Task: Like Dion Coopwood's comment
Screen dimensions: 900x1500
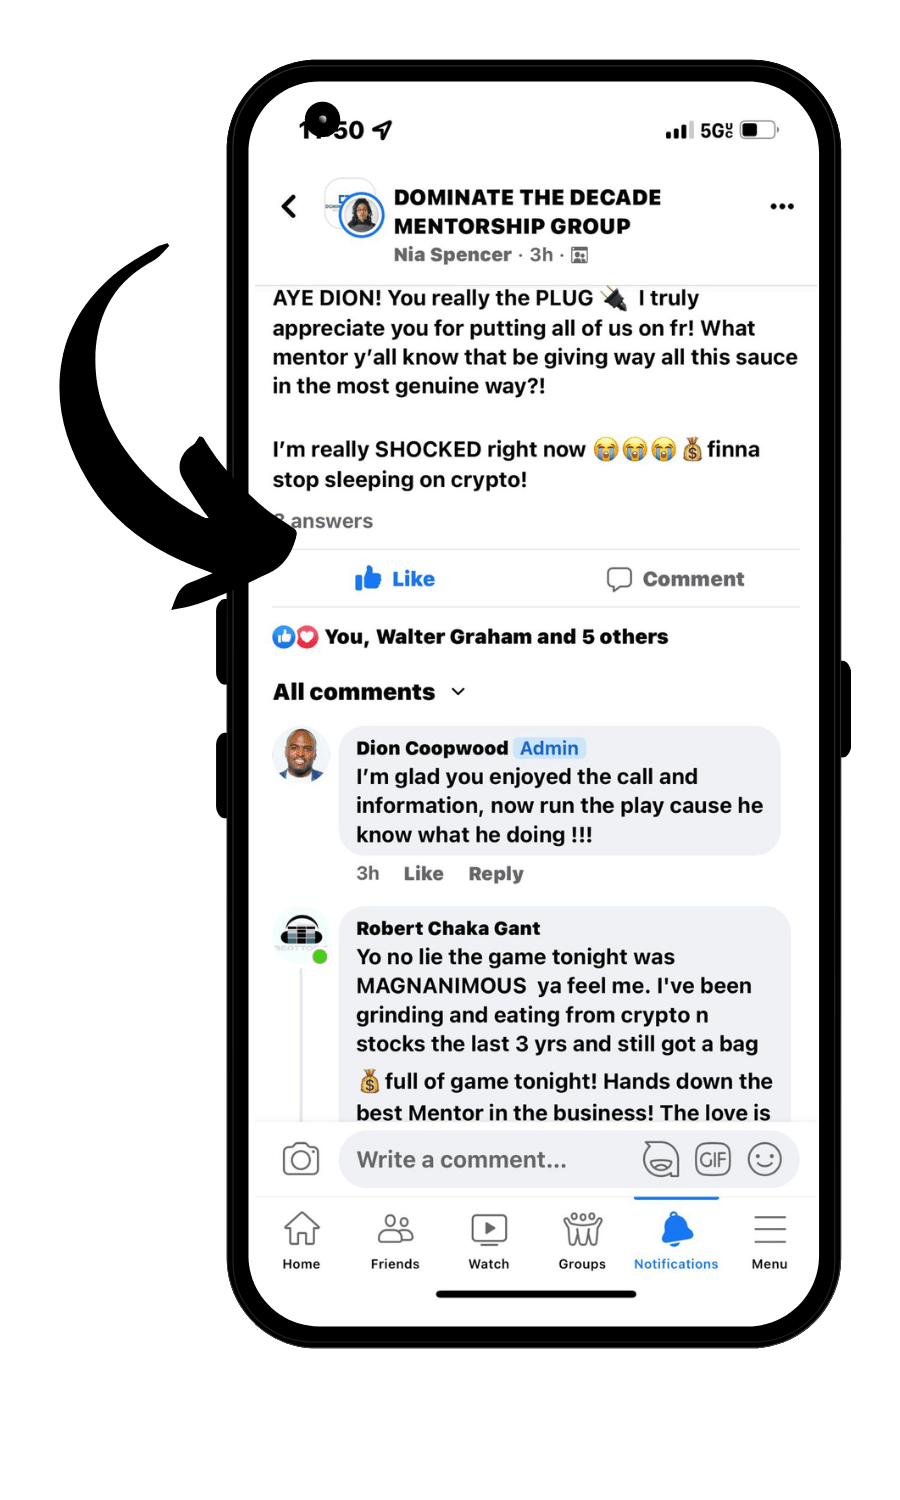Action: [424, 874]
